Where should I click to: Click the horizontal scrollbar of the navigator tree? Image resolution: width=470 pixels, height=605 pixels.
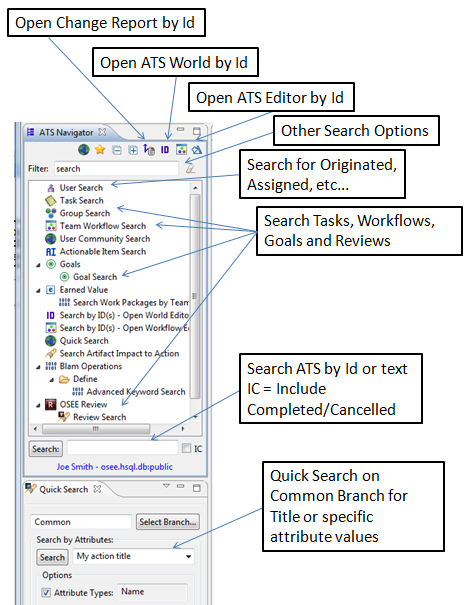(96, 429)
